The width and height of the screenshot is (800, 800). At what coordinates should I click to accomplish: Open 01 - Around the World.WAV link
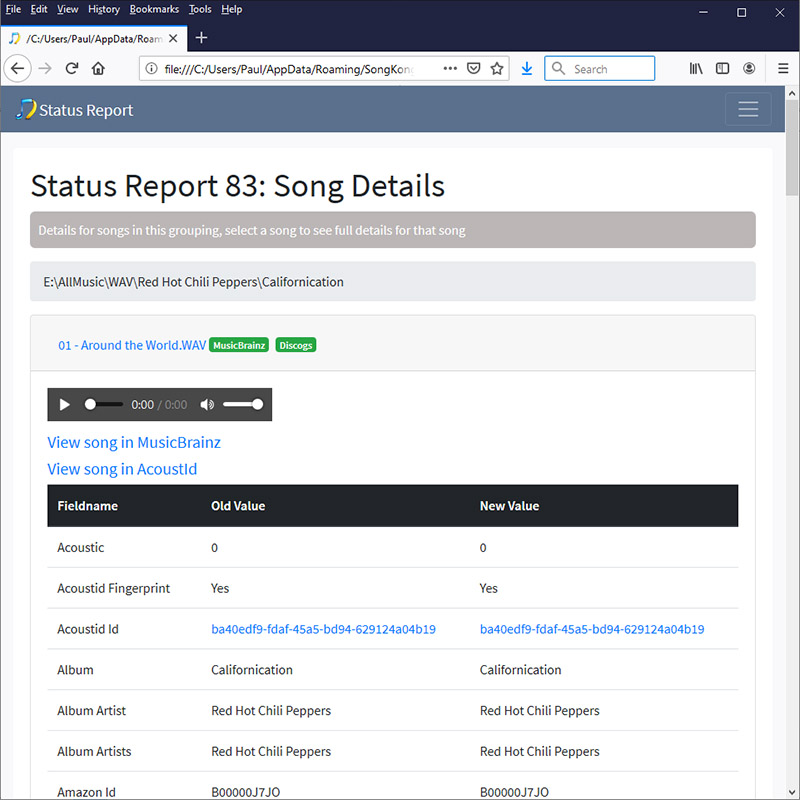click(132, 345)
